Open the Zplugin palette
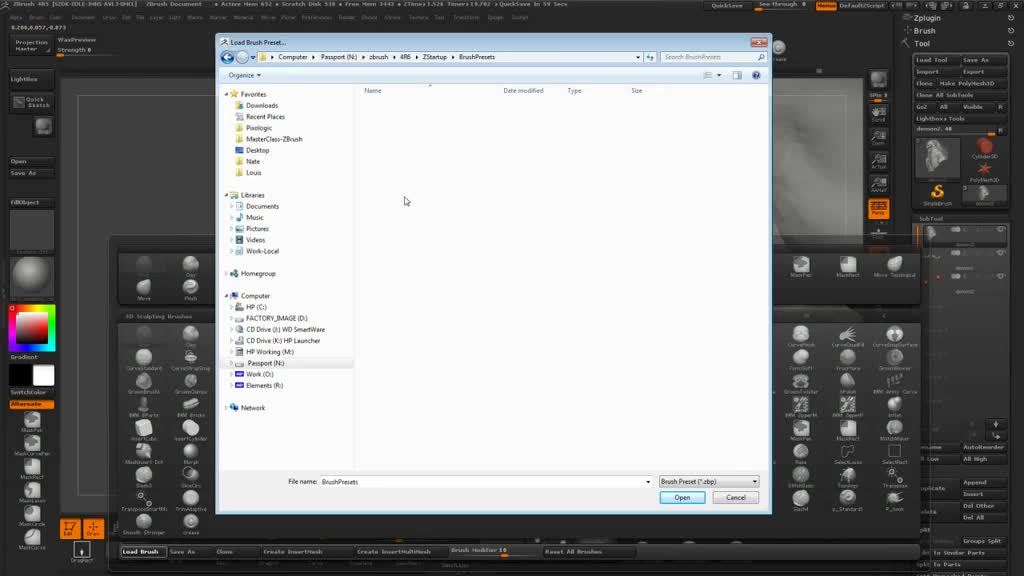Screen dimensions: 1024x576 [927, 18]
